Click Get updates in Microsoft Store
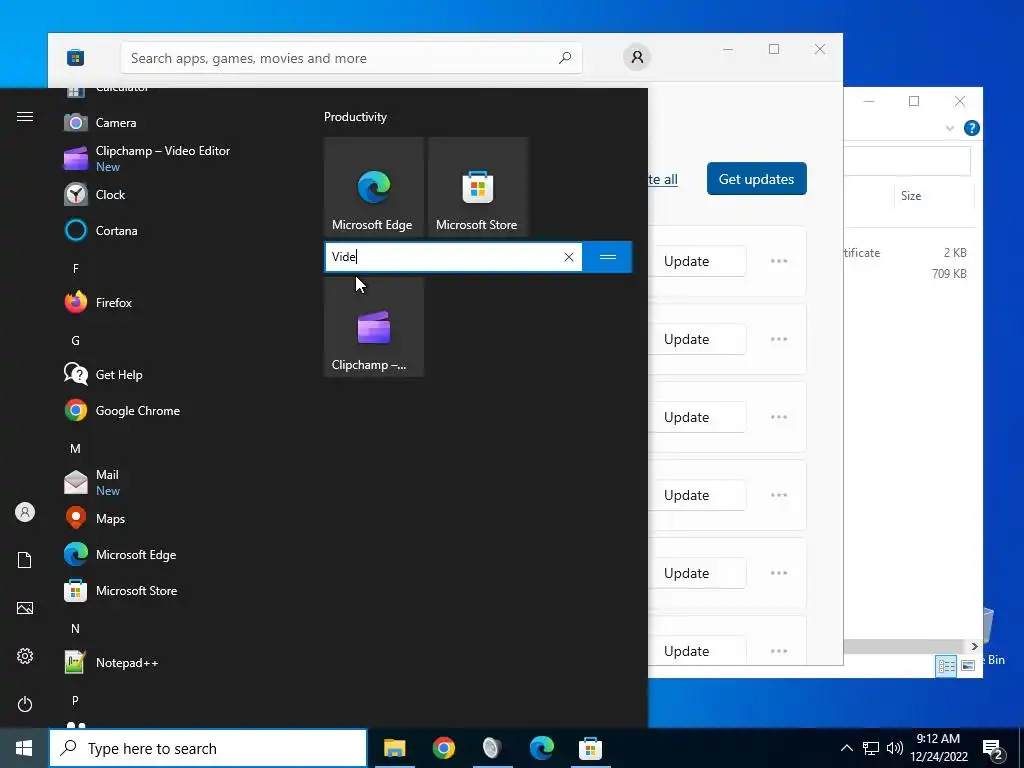The width and height of the screenshot is (1024, 768). click(x=756, y=179)
